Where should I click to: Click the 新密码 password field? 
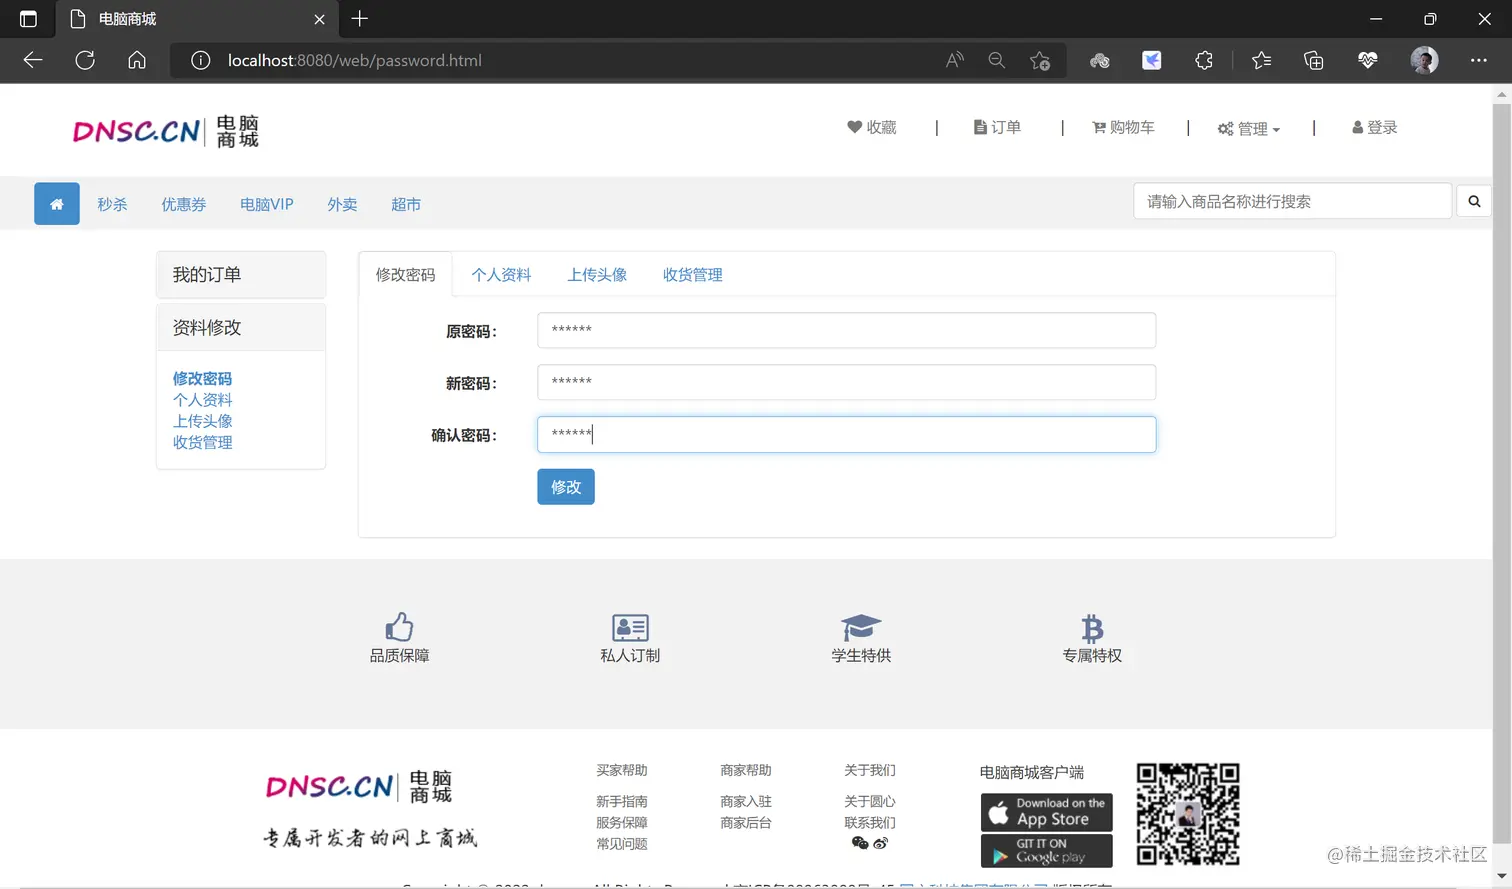846,382
